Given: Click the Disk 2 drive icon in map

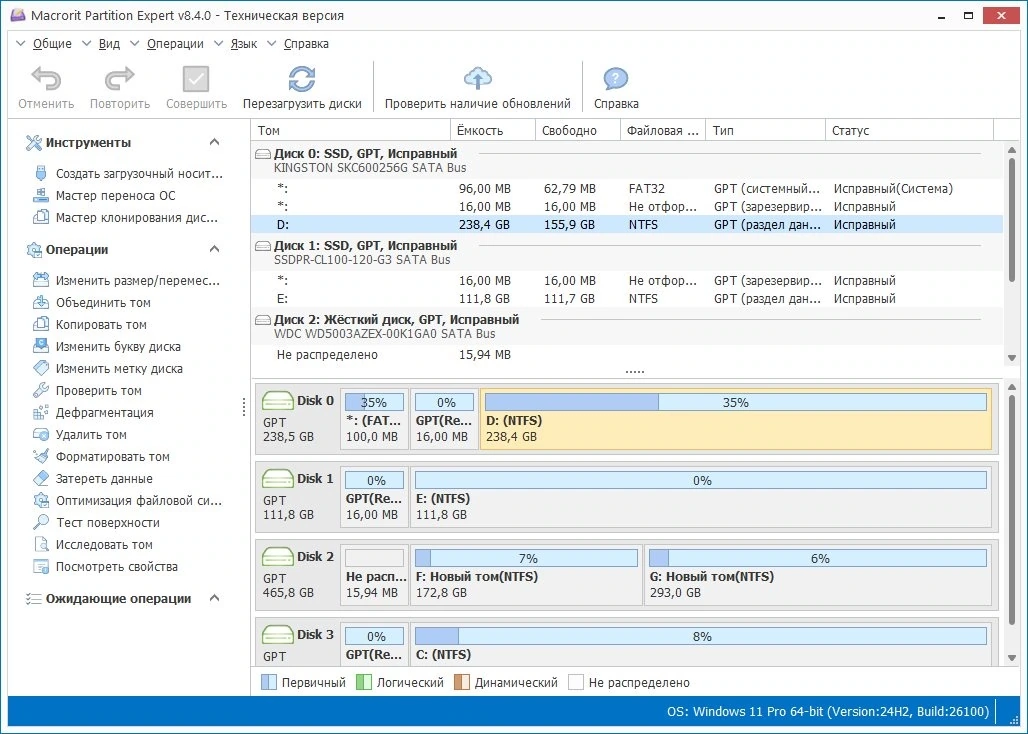Looking at the screenshot, I should pos(277,556).
